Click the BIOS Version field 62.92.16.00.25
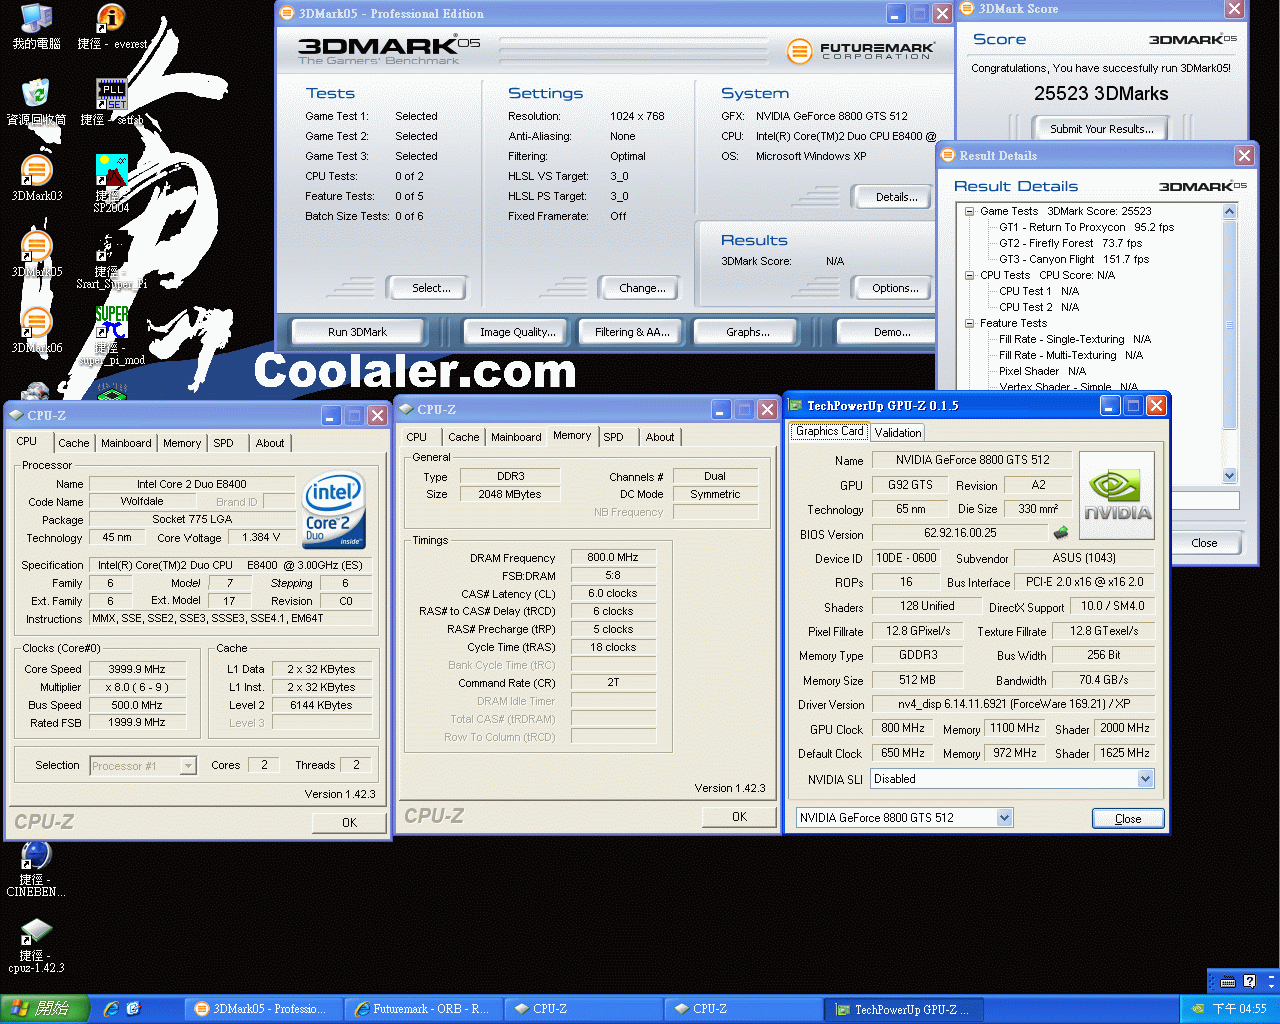 (960, 533)
